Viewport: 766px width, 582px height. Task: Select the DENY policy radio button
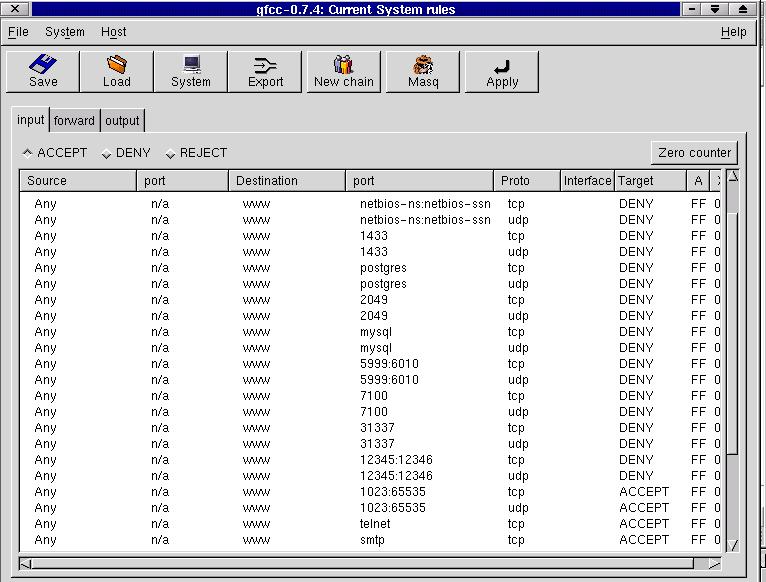tap(107, 154)
